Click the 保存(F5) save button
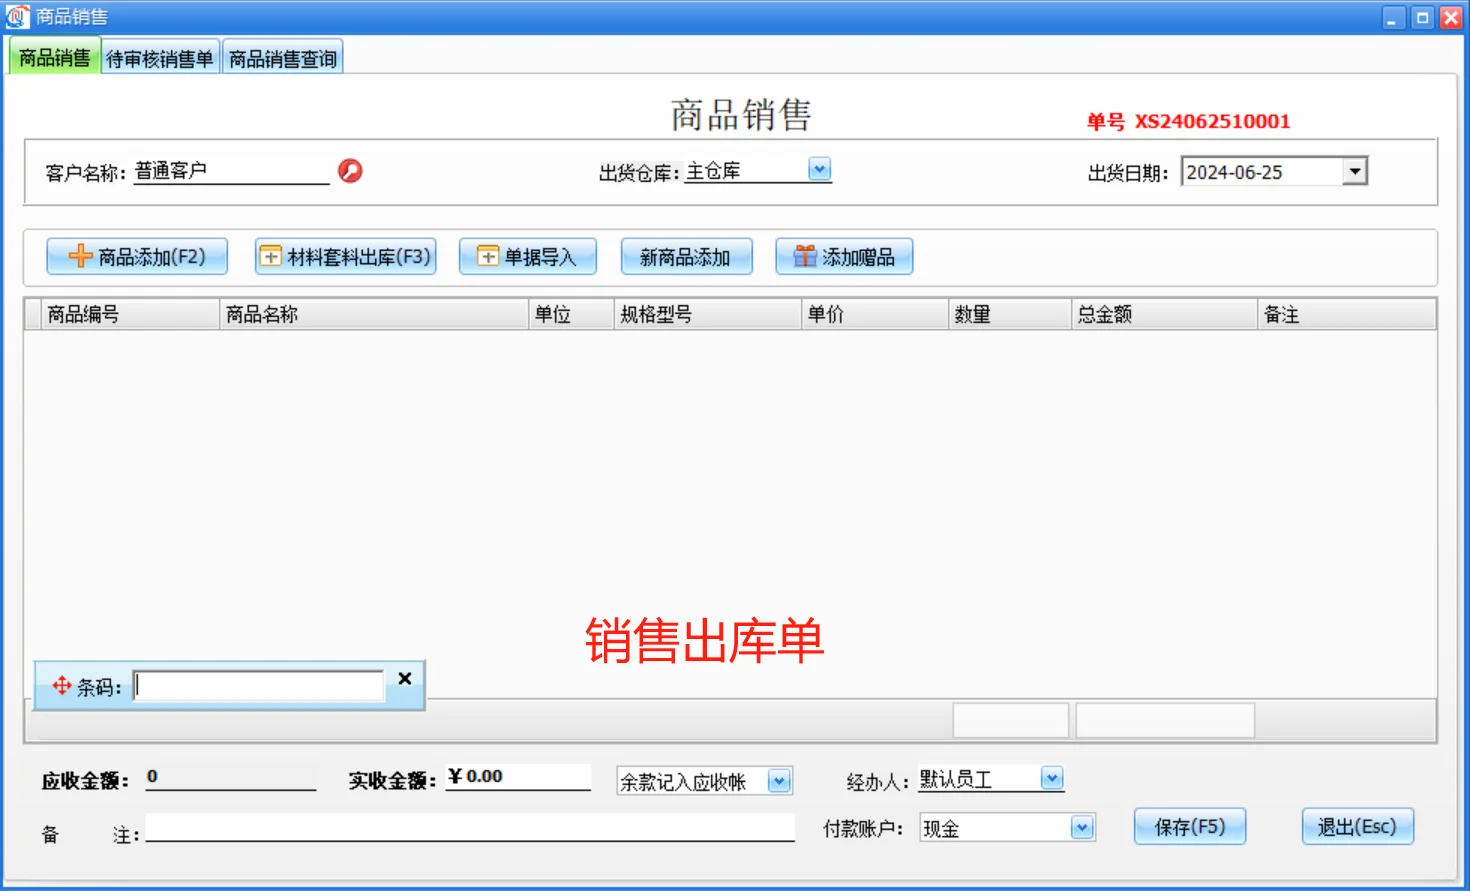This screenshot has height=891, width=1470. (1189, 826)
